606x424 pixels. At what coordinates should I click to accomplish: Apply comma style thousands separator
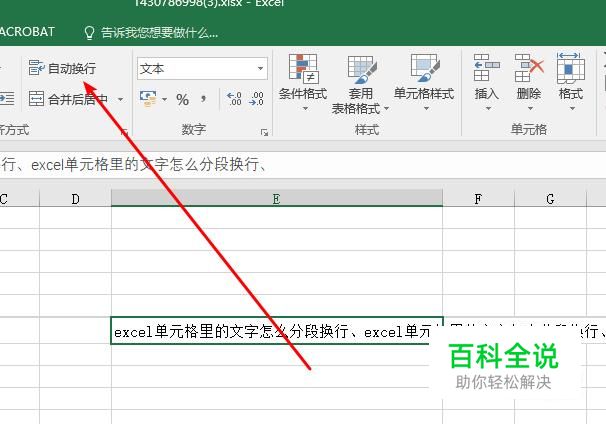click(x=203, y=99)
